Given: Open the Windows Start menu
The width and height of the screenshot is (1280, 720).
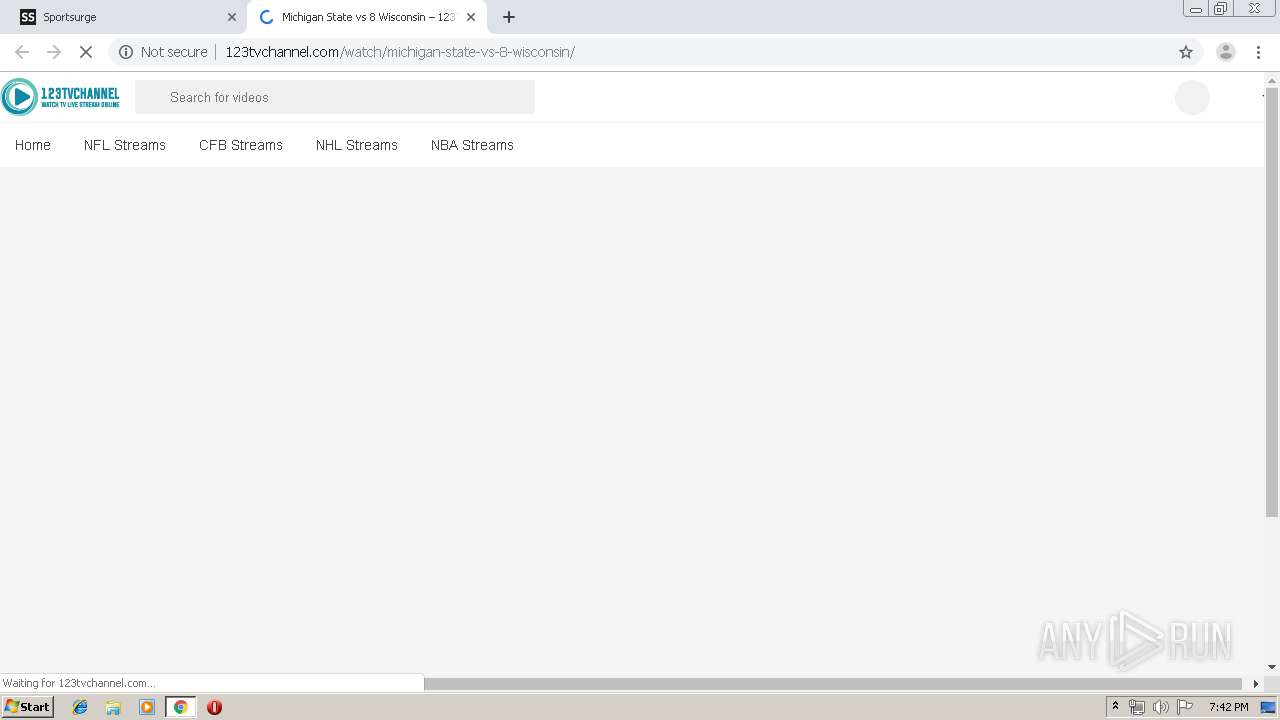Looking at the screenshot, I should [27, 707].
